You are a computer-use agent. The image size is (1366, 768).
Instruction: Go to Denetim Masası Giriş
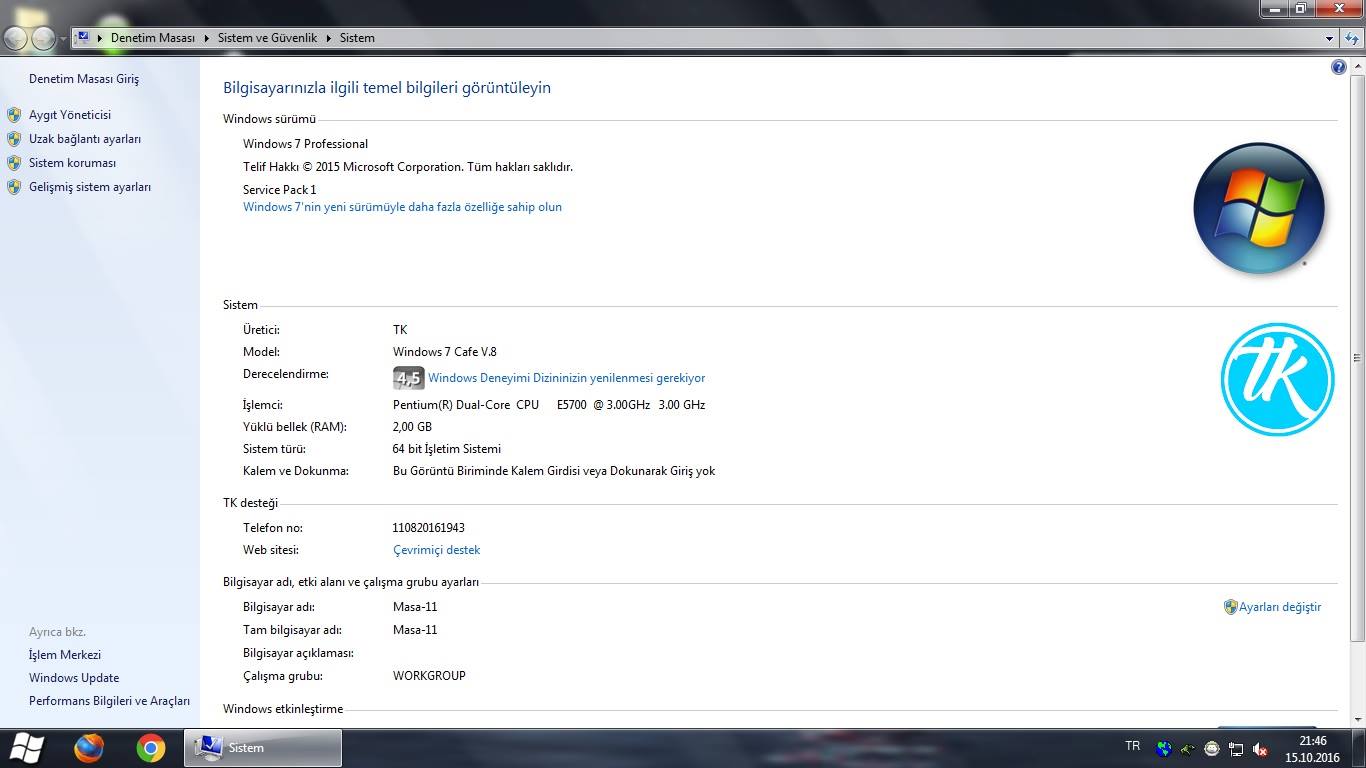84,79
